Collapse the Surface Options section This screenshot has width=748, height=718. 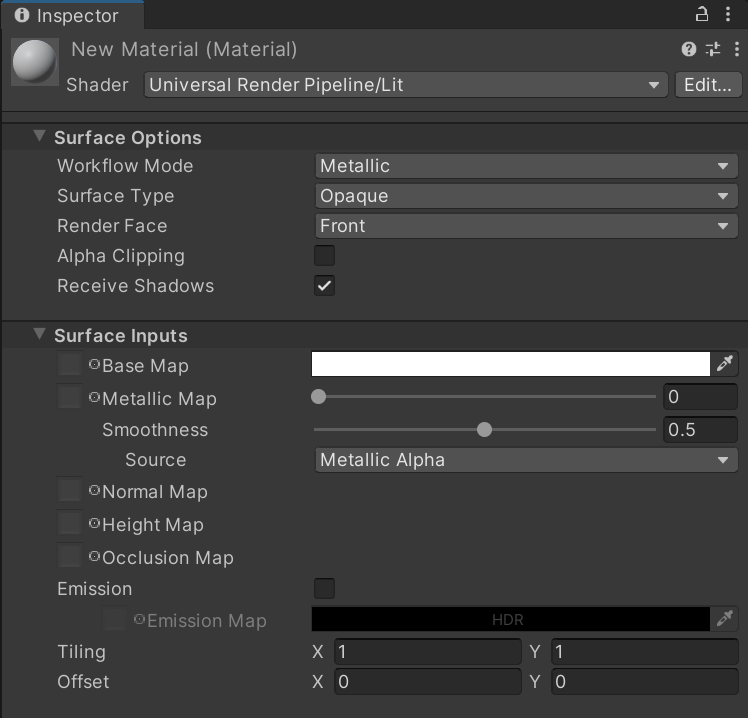click(x=39, y=136)
